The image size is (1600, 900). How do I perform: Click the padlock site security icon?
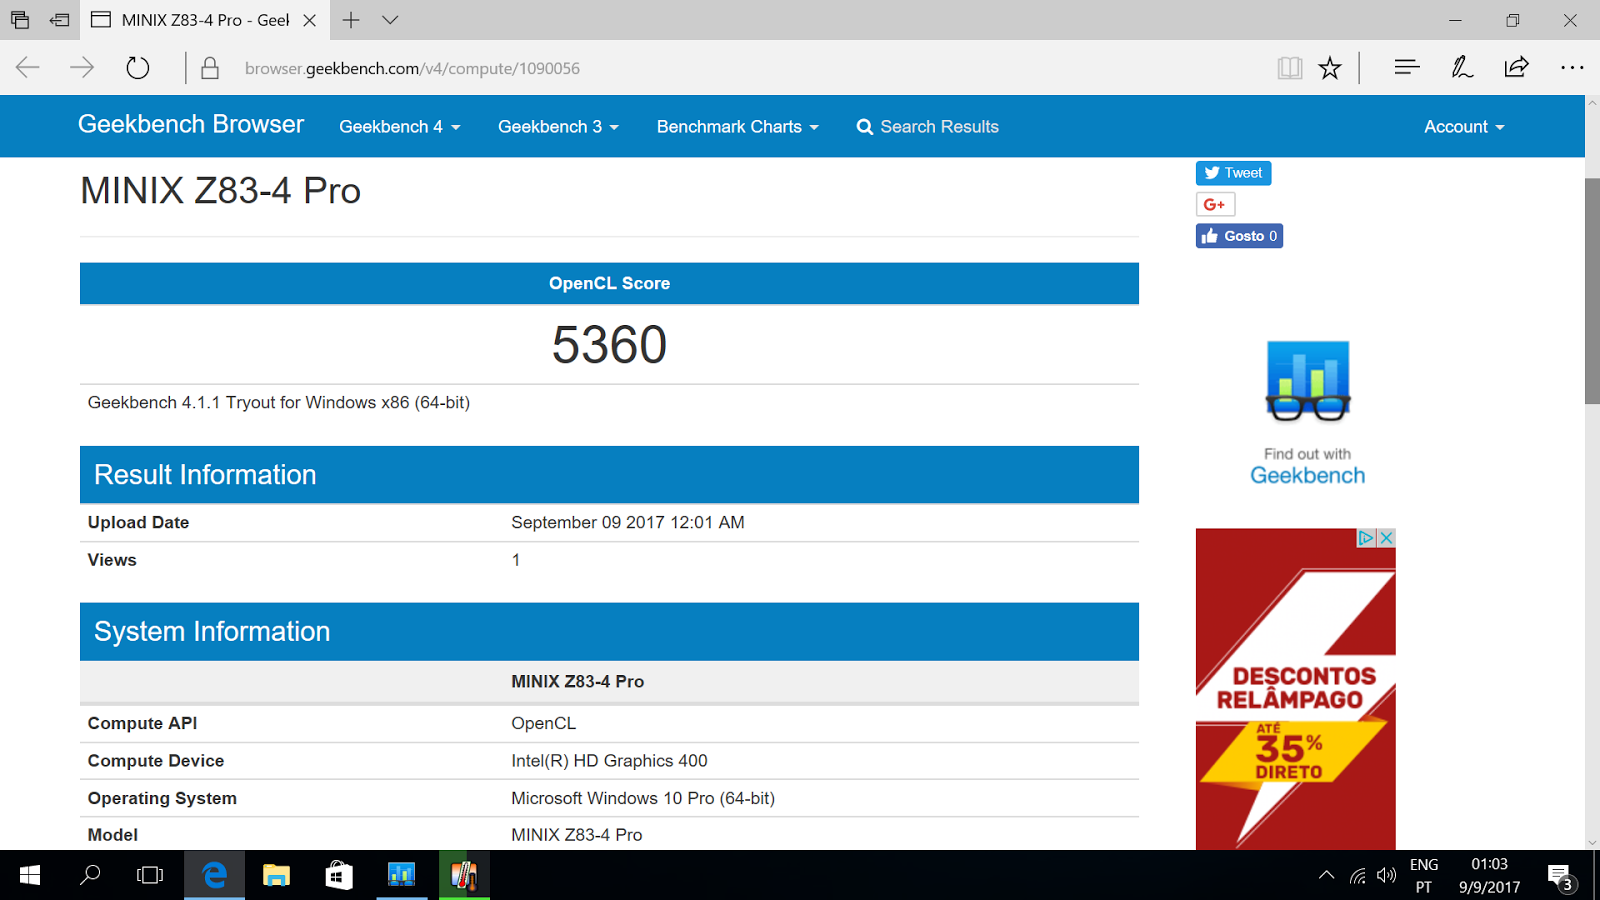pos(210,68)
